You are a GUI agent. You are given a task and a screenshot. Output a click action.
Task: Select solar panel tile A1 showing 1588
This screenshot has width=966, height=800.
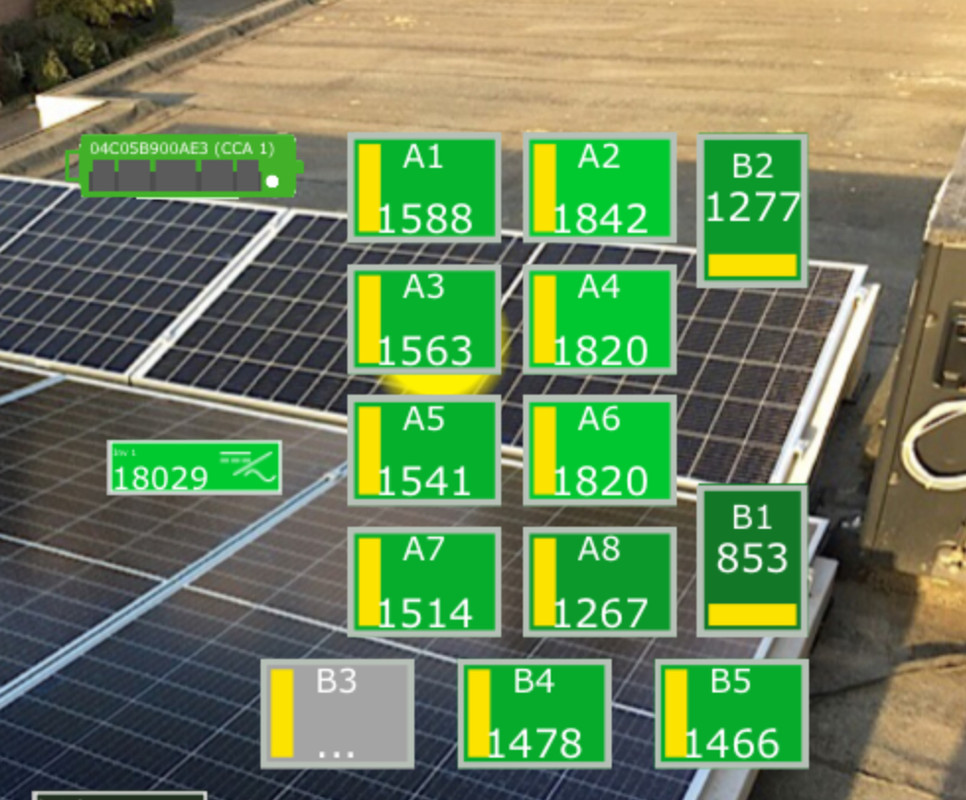pyautogui.click(x=424, y=187)
